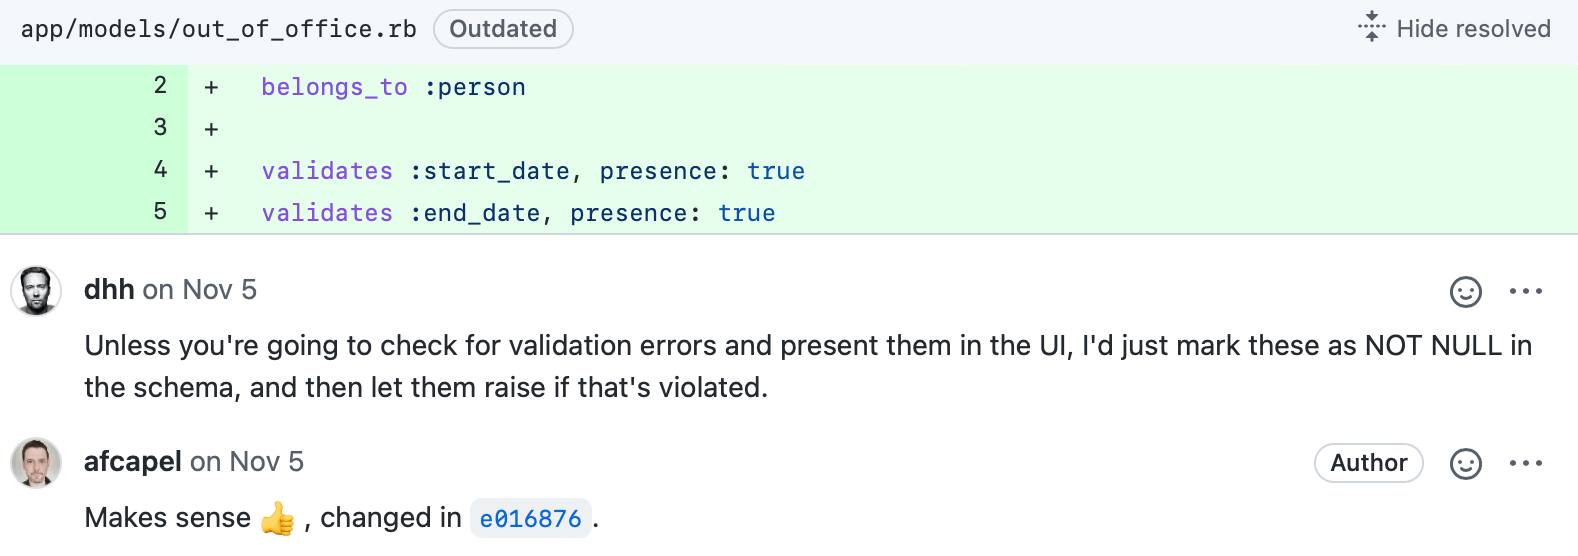Open dhh's comment timestamp Nov 5
The width and height of the screenshot is (1578, 556).
[220, 290]
